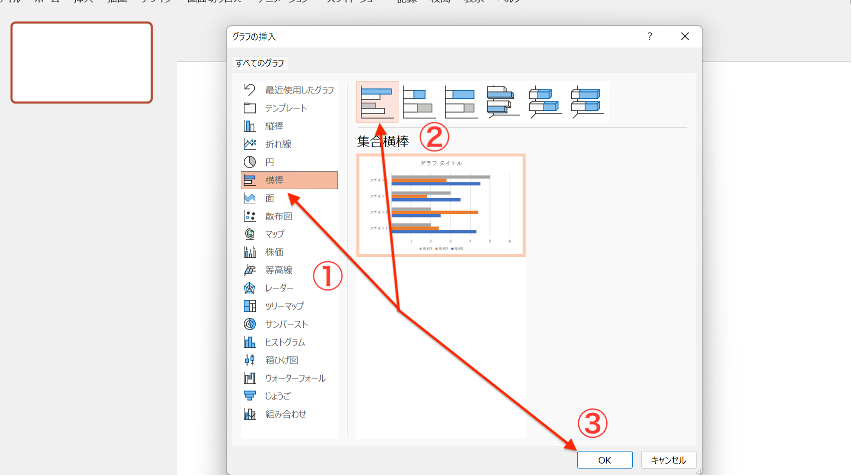Close the グラフの挿入 dialog
Screen dimensions: 852x476
click(685, 36)
